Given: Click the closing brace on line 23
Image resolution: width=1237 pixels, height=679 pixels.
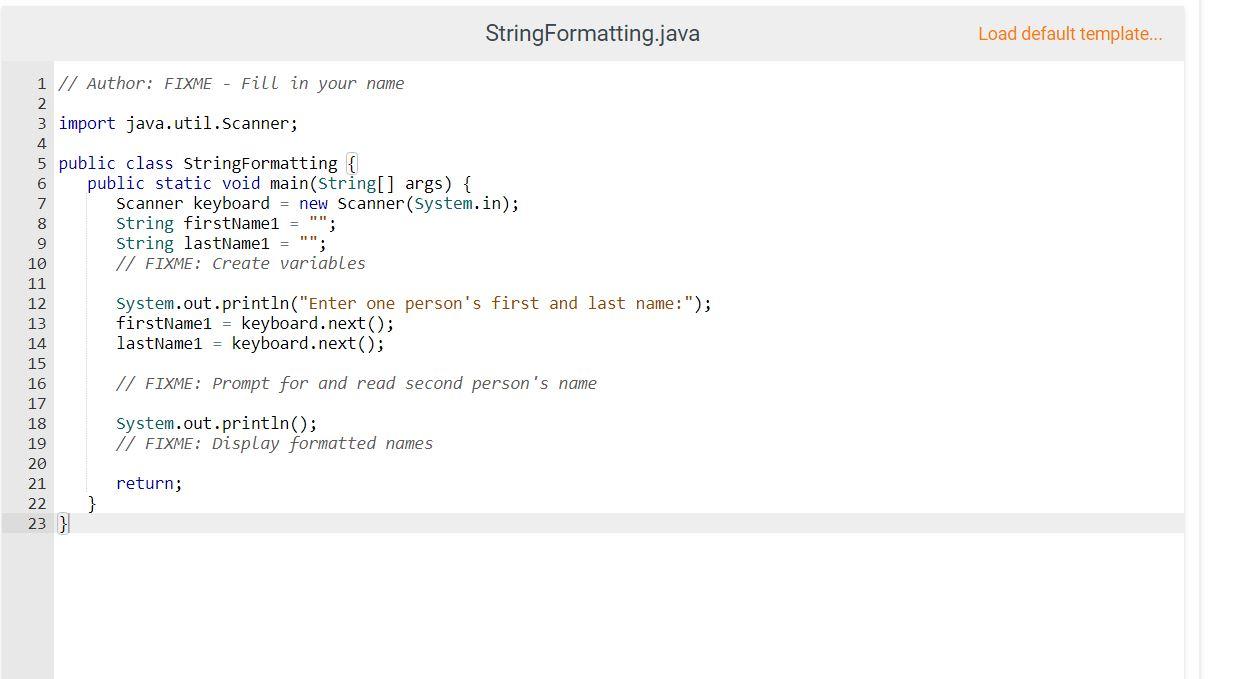Looking at the screenshot, I should coord(62,523).
